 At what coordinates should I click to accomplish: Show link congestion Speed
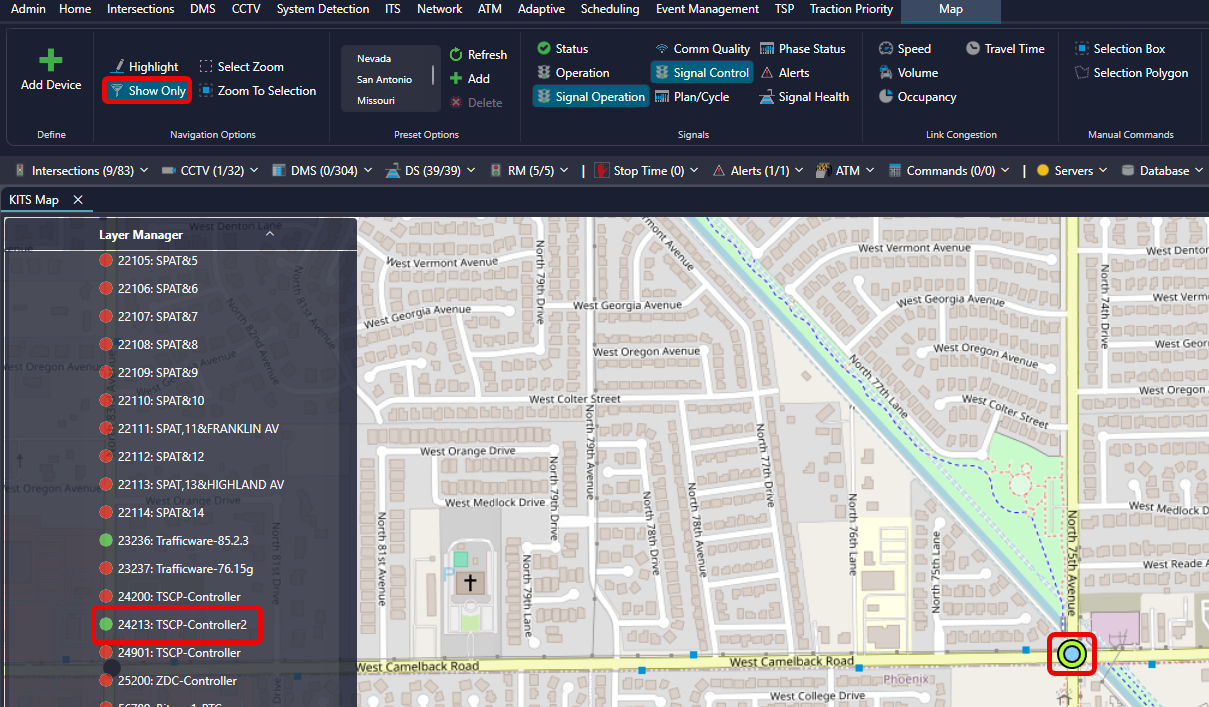[904, 49]
